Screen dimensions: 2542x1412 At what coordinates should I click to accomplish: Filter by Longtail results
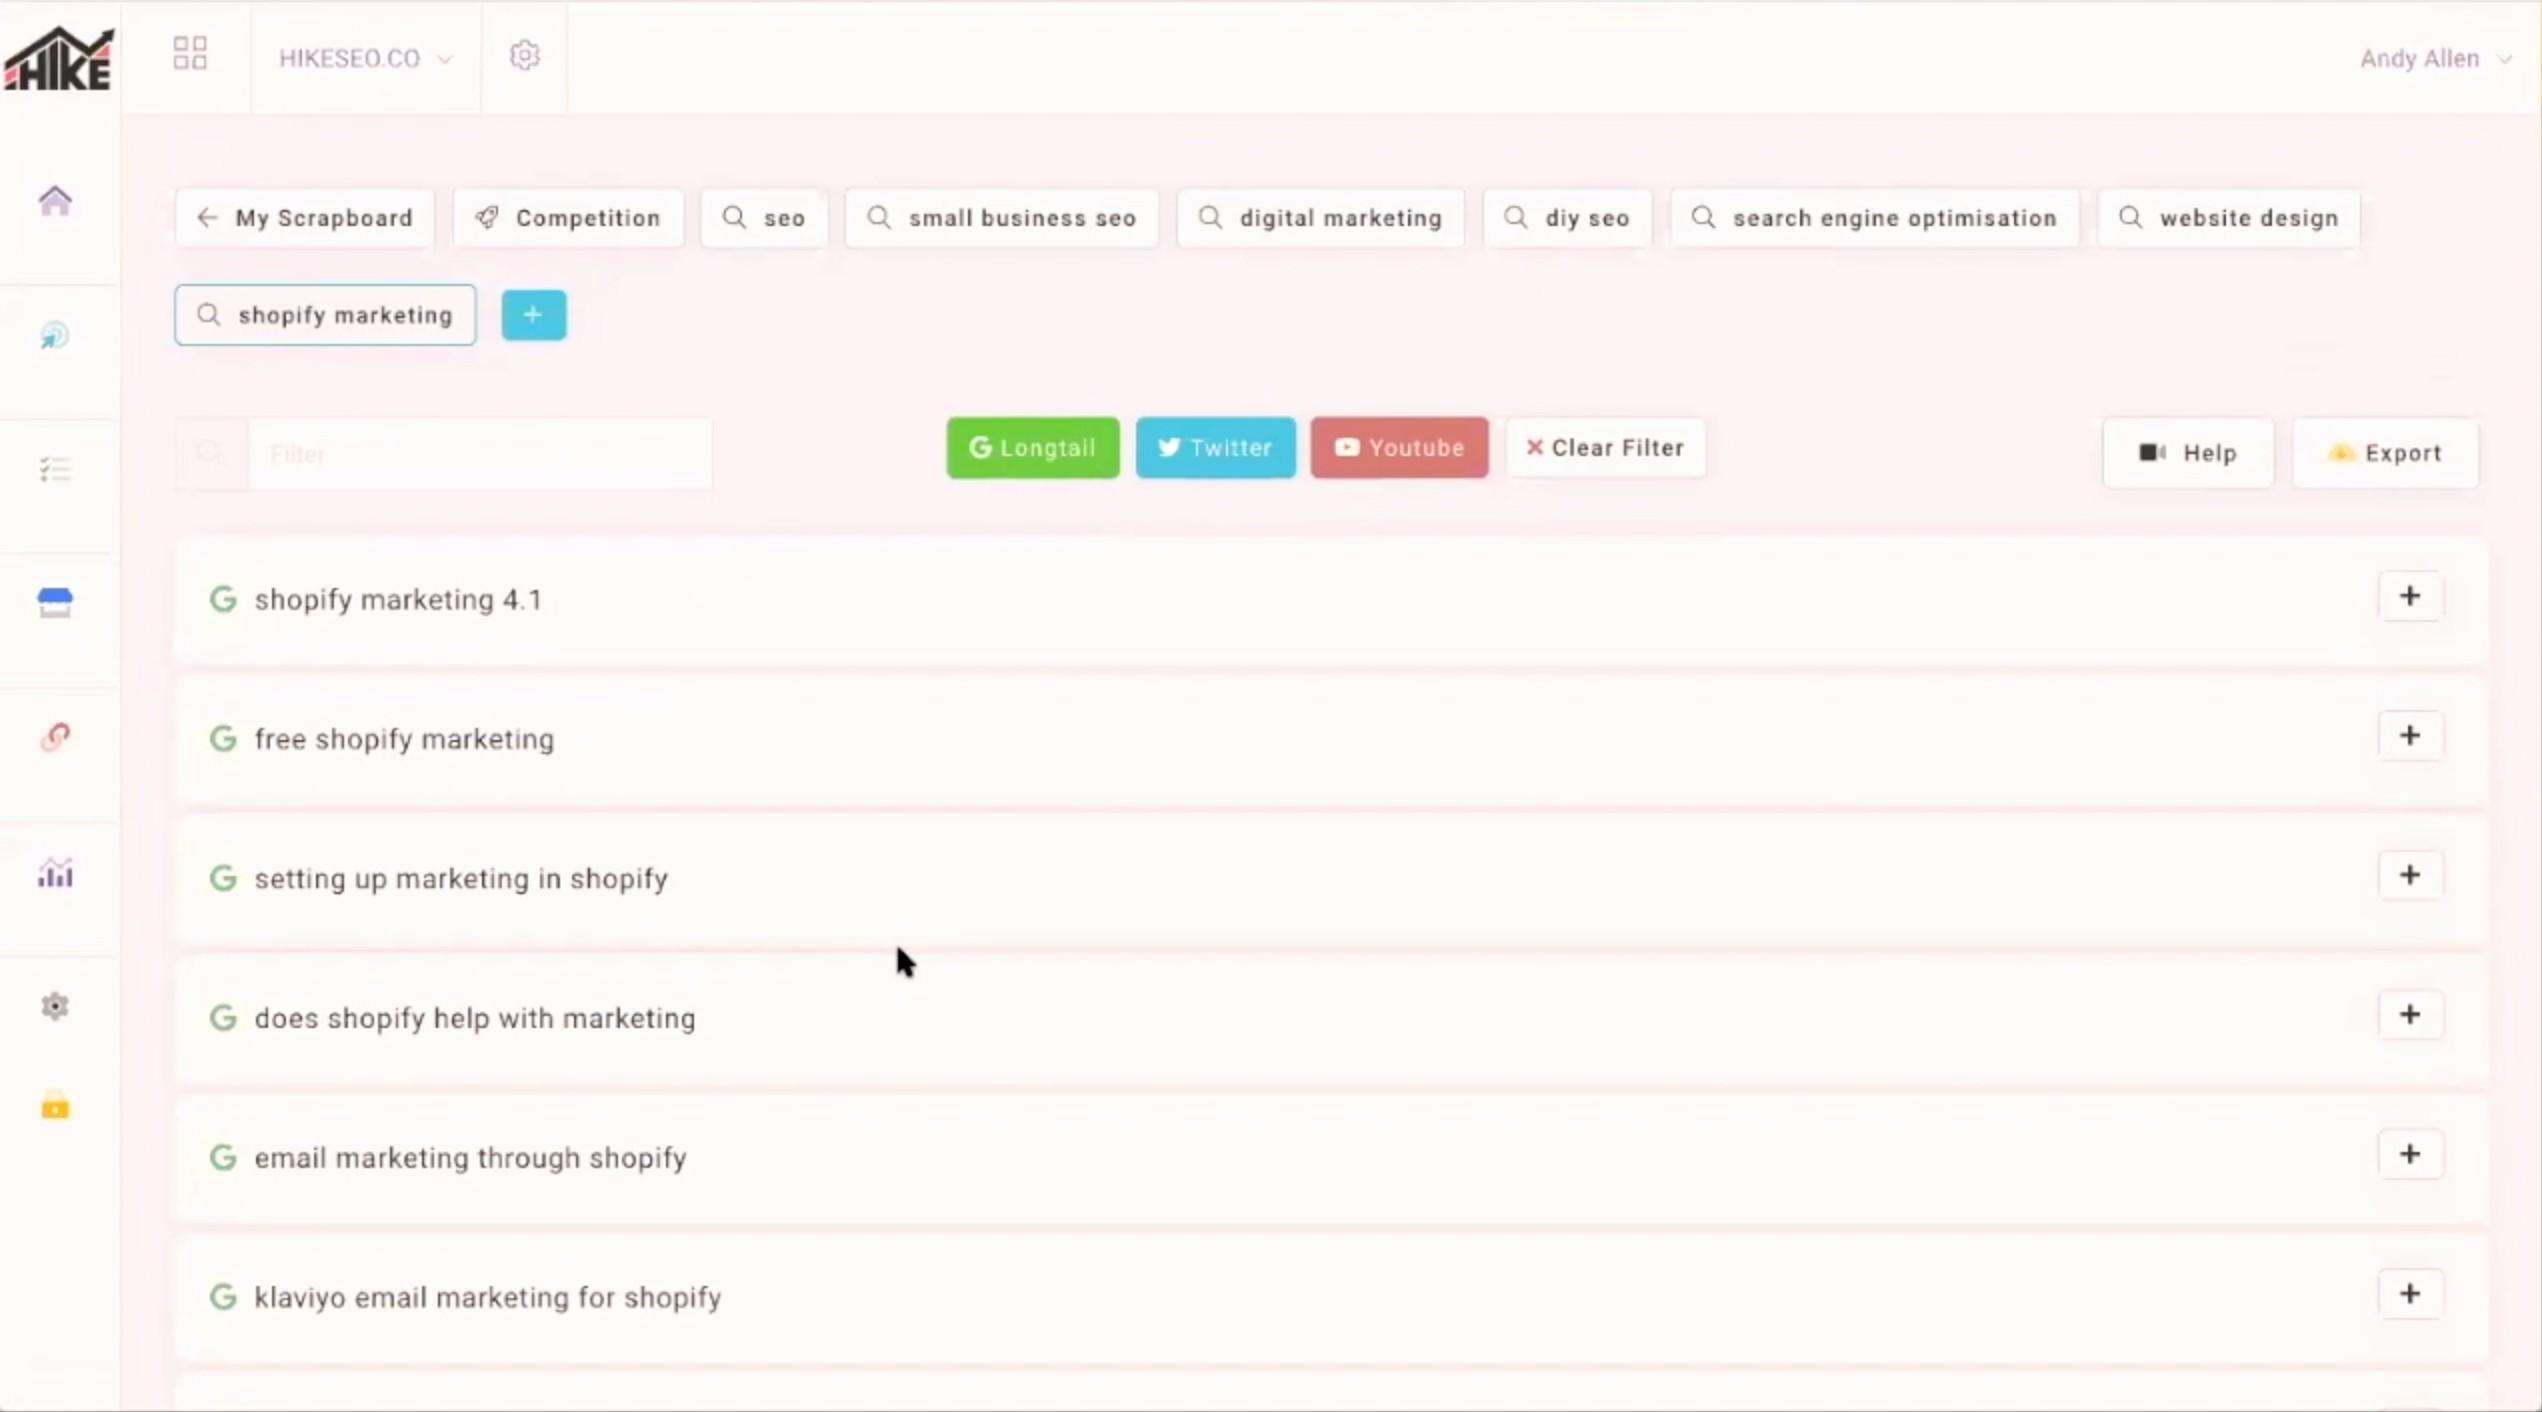tap(1033, 448)
